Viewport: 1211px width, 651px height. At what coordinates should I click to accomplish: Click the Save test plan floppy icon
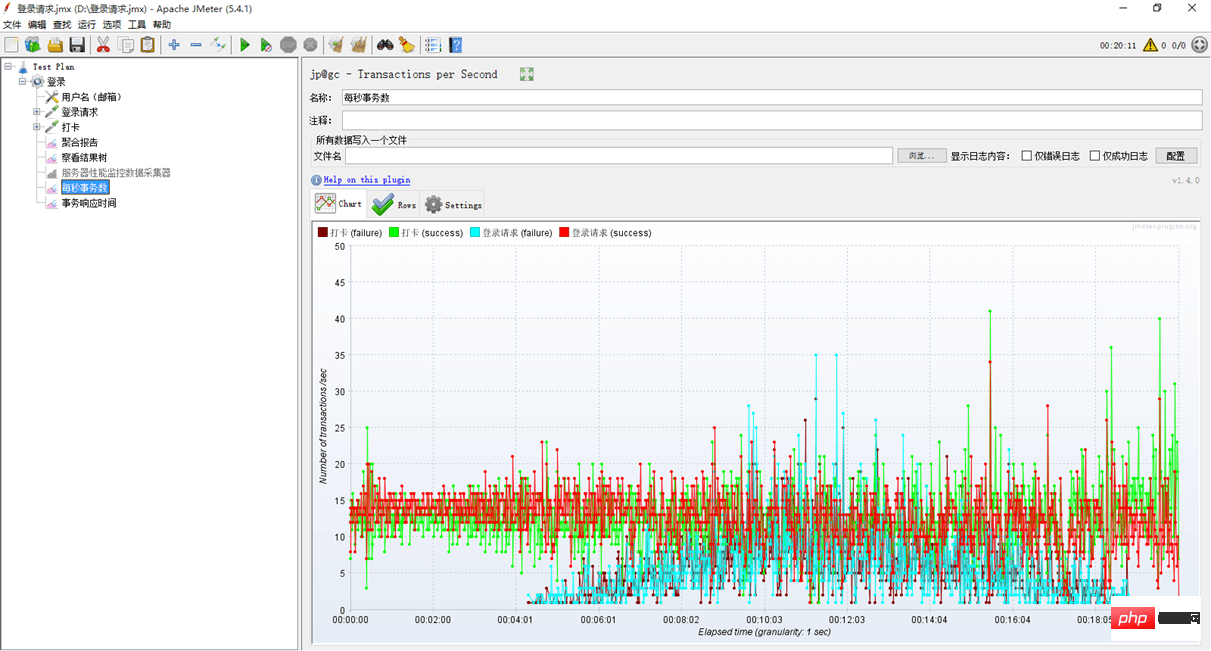pos(77,45)
